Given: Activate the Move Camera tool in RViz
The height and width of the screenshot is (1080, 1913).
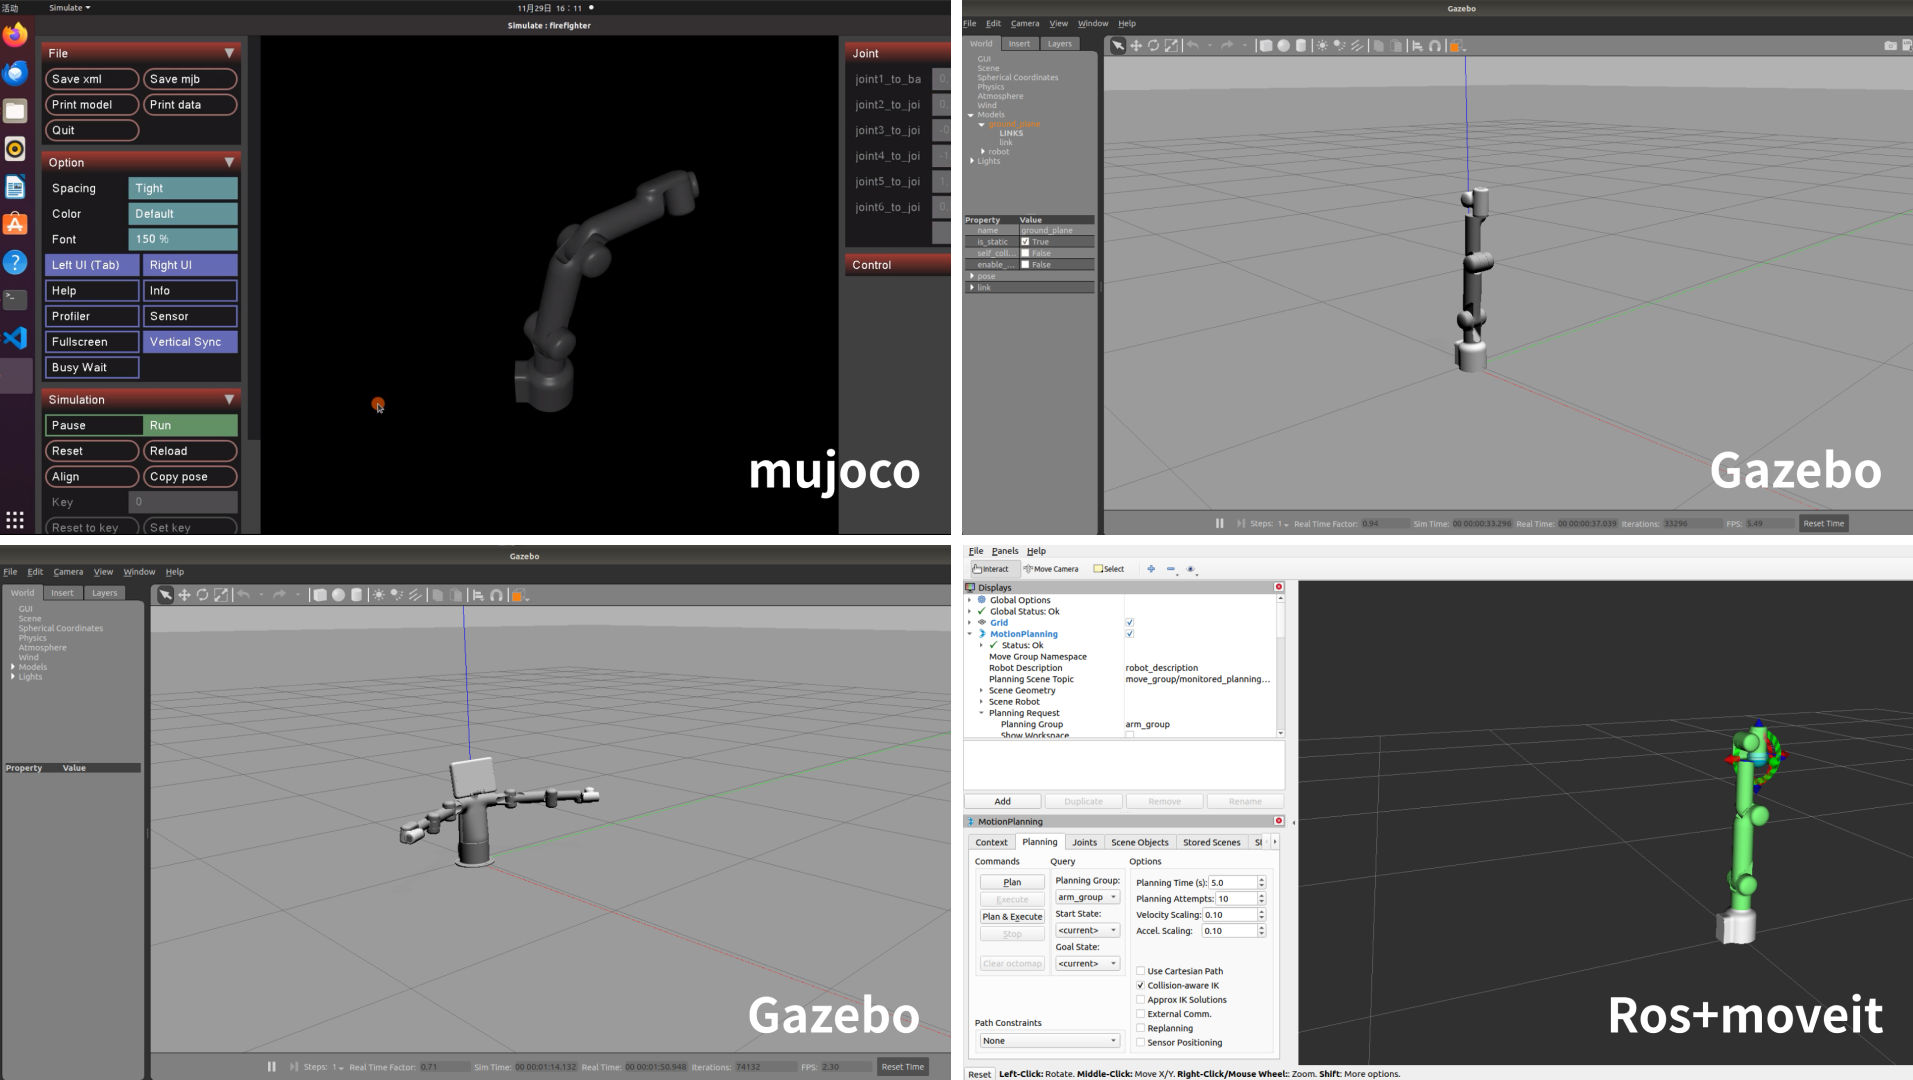Looking at the screenshot, I should tap(1051, 569).
